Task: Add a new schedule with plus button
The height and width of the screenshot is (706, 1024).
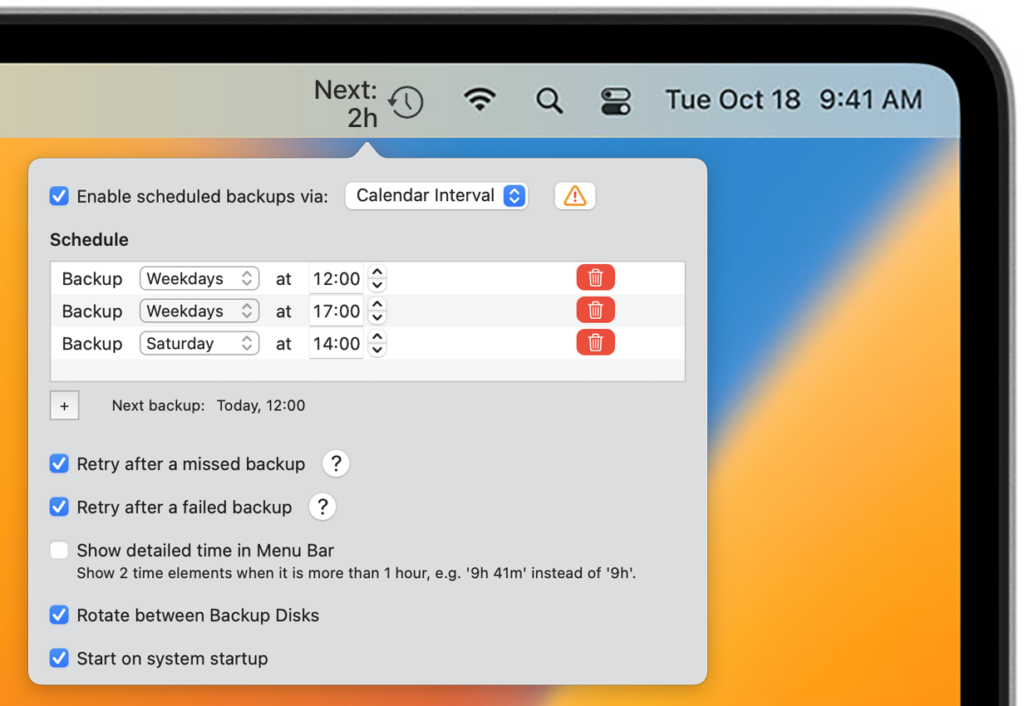Action: coord(65,406)
